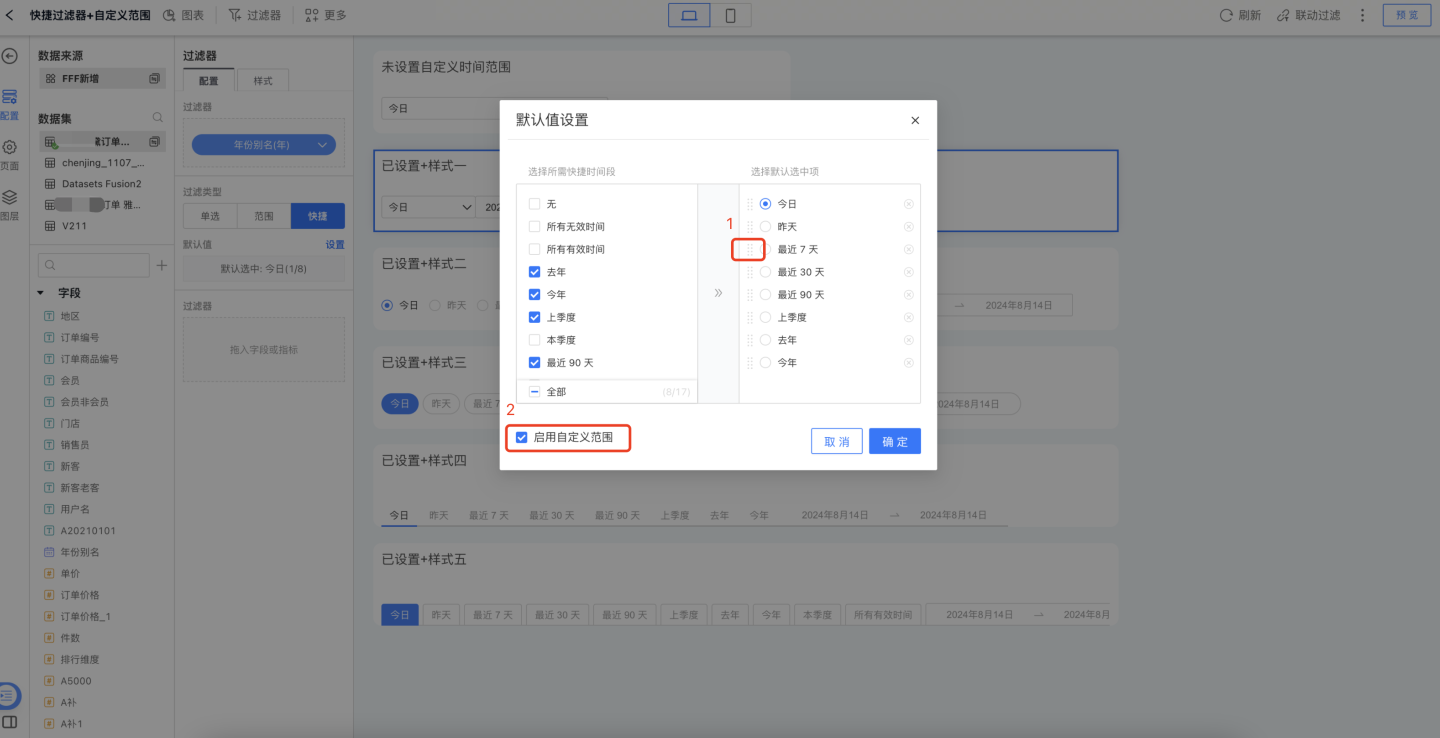Switch to the 样式 tab

[x=262, y=81]
